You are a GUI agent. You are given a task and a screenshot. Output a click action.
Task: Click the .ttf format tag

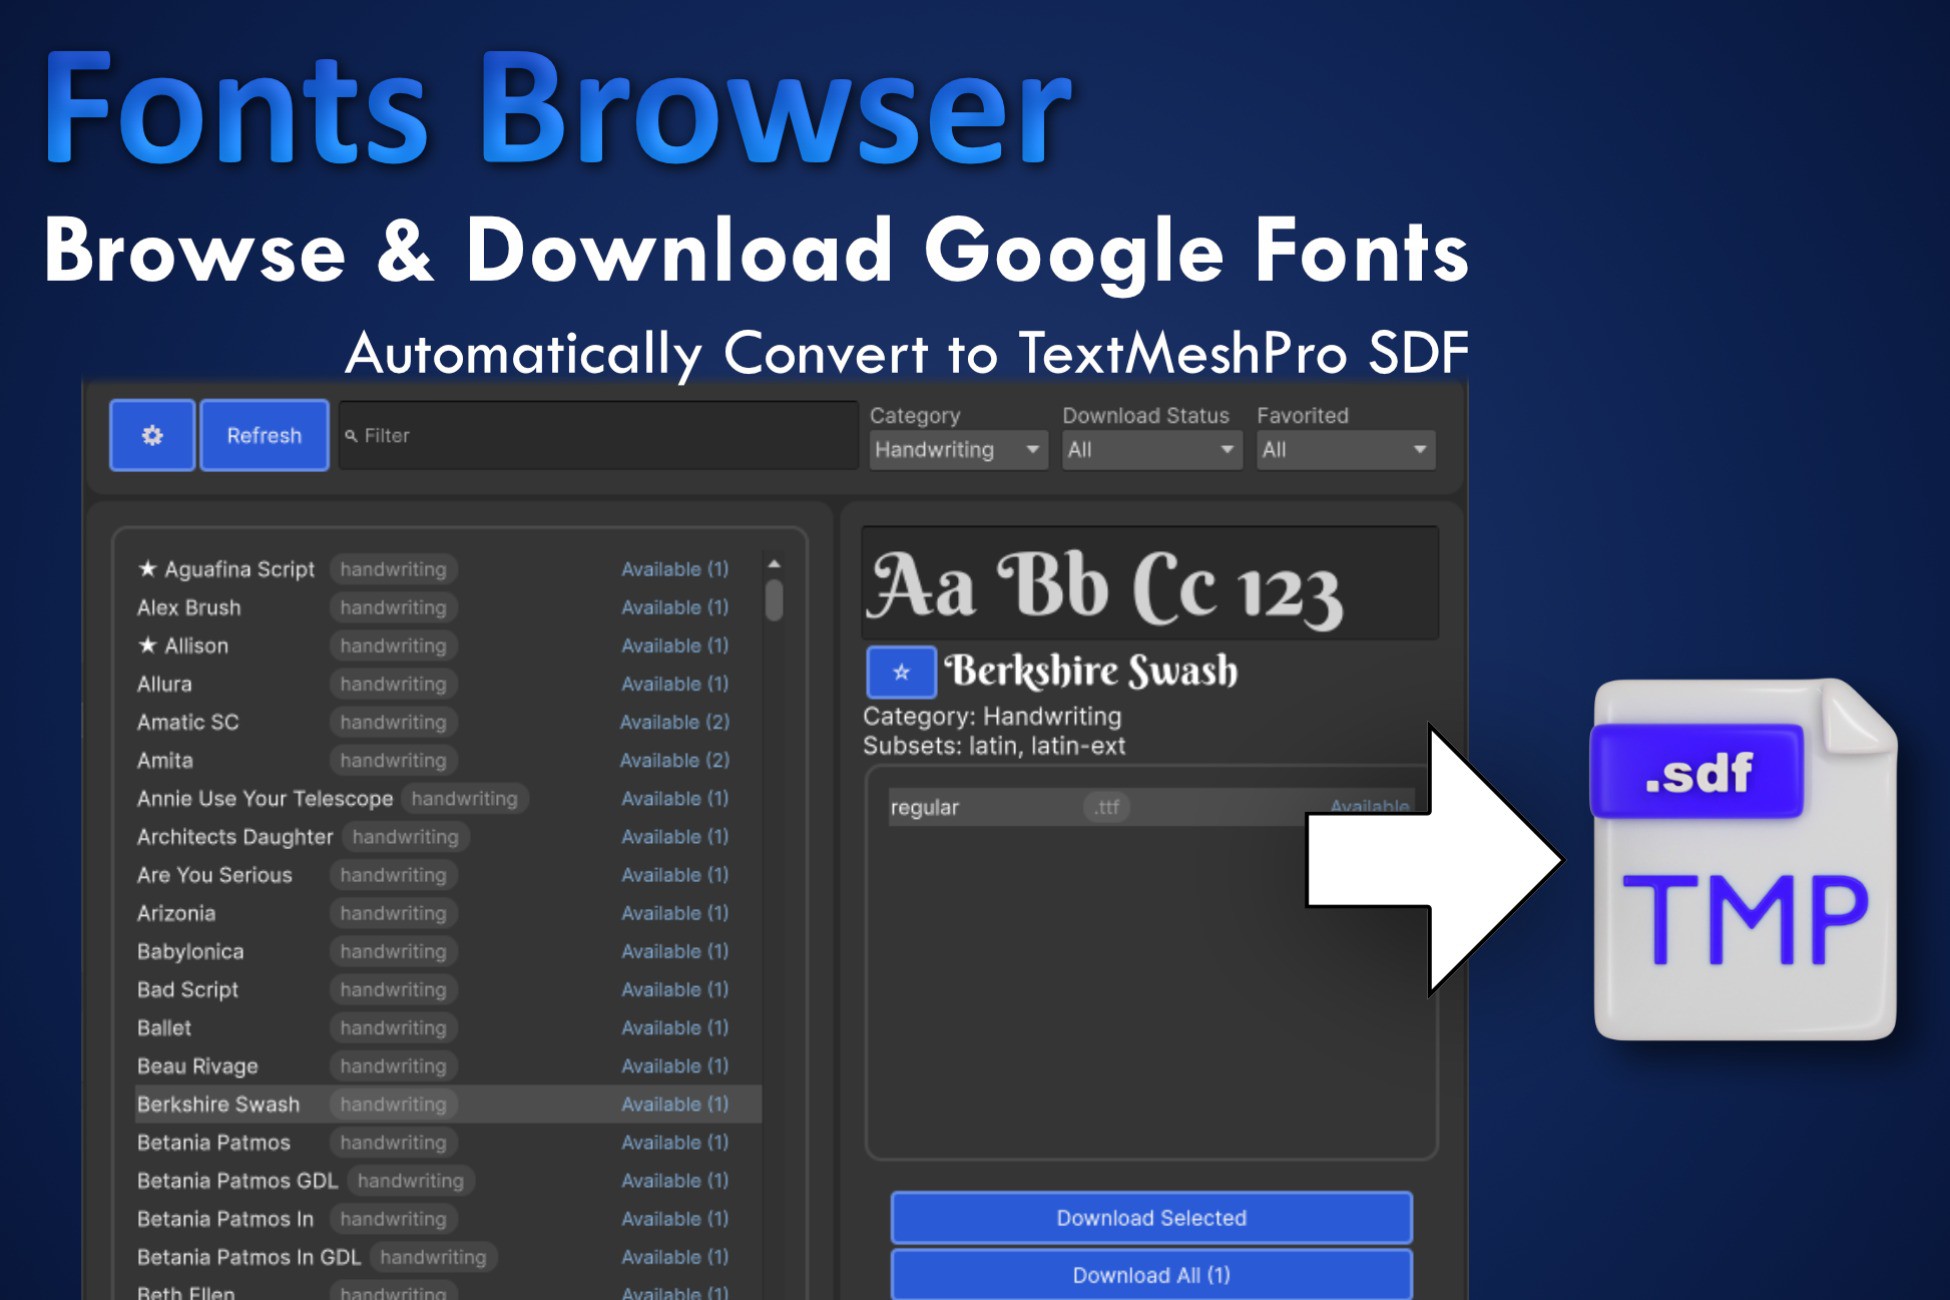[1106, 807]
